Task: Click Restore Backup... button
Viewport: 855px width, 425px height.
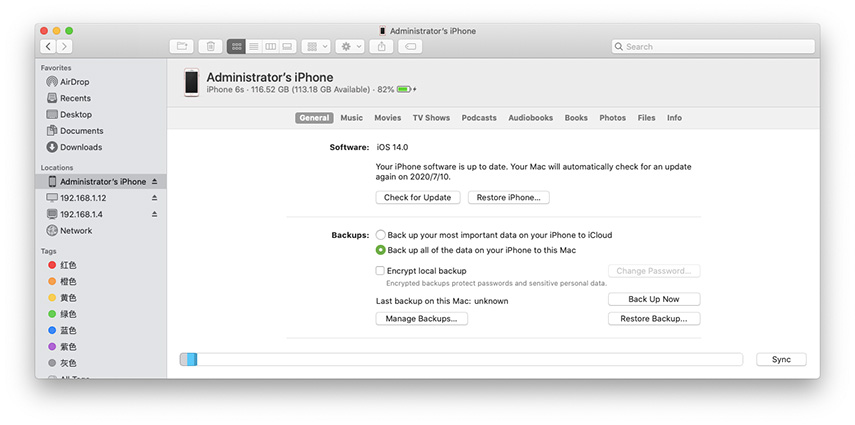Action: pyautogui.click(x=654, y=319)
